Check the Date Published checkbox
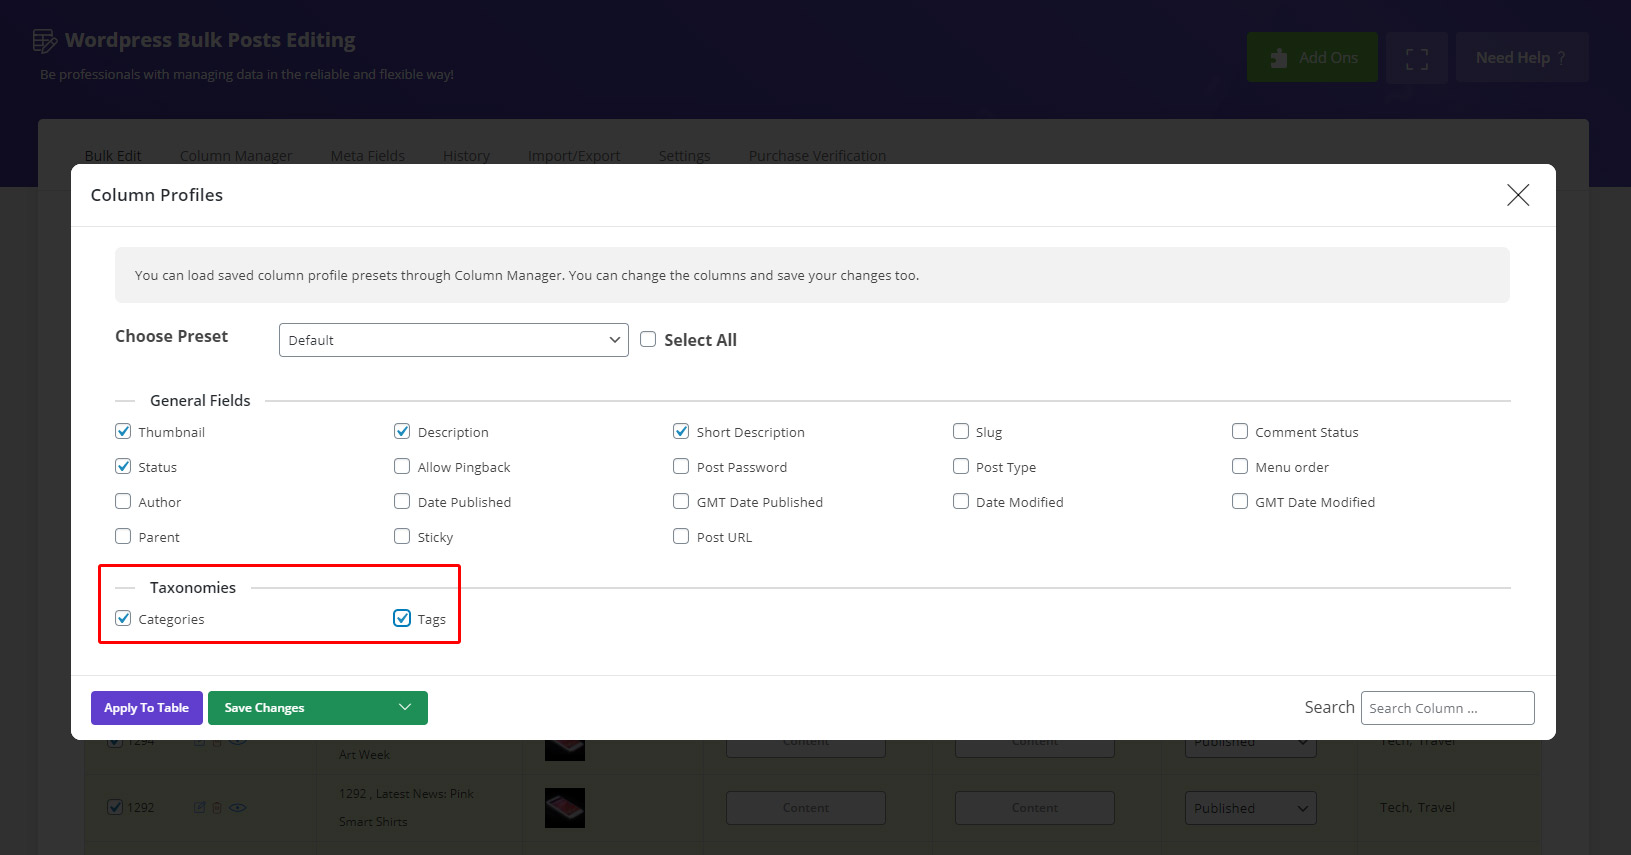The height and width of the screenshot is (855, 1631). pos(402,501)
